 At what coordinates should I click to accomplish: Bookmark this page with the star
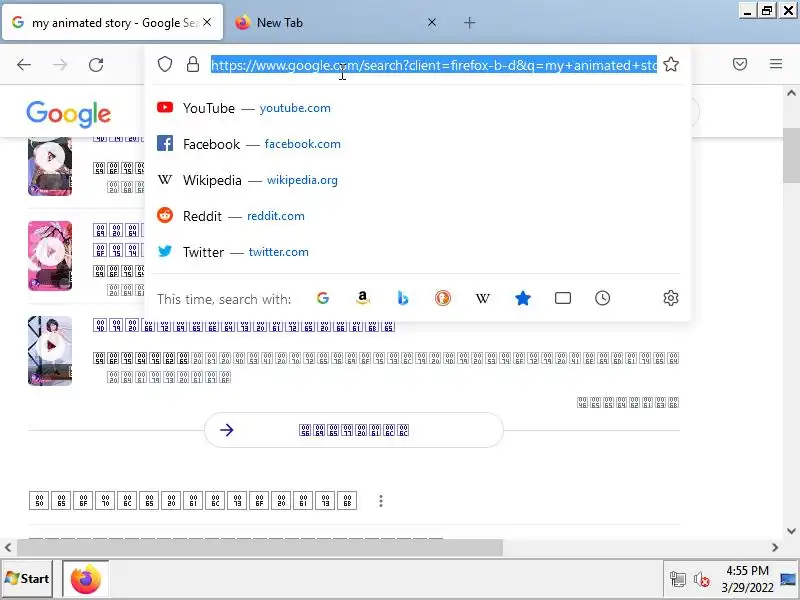tap(671, 65)
